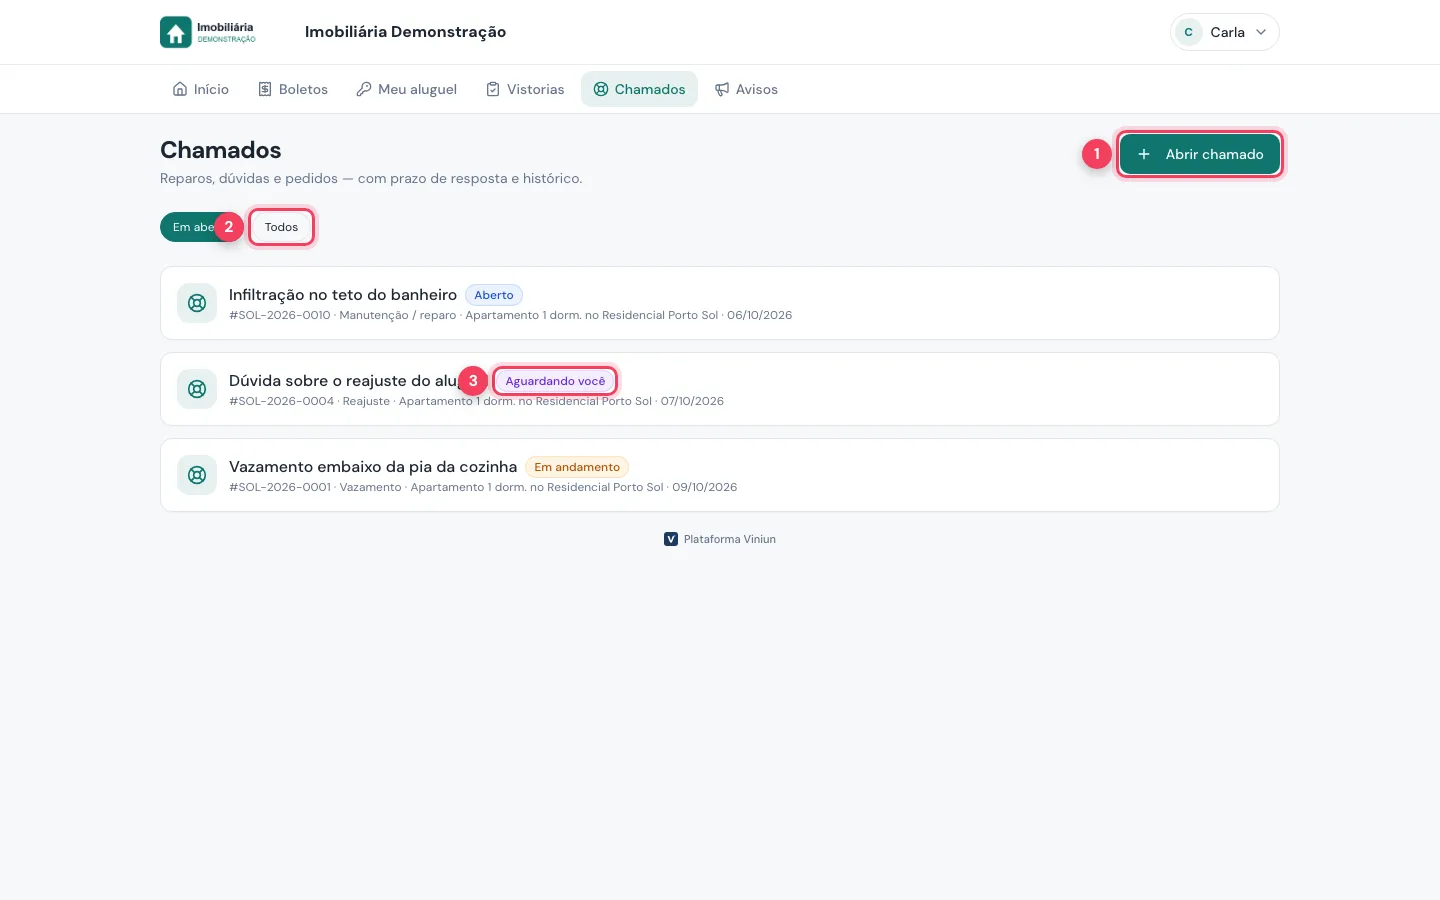Click the Imobiliária Demonstração header title
Image resolution: width=1440 pixels, height=900 pixels.
(x=405, y=32)
